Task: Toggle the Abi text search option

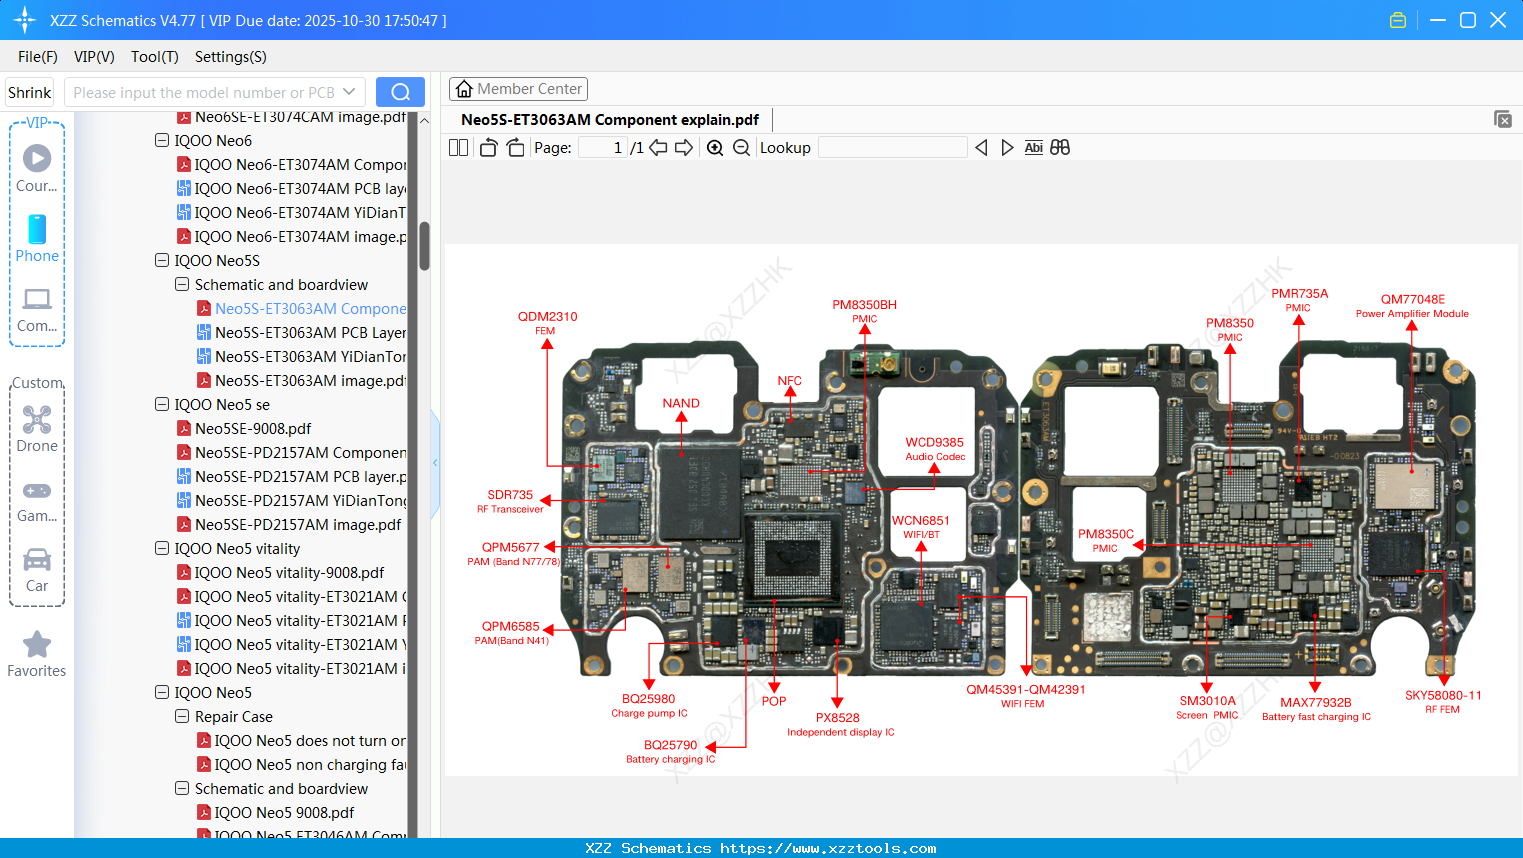Action: pyautogui.click(x=1033, y=147)
